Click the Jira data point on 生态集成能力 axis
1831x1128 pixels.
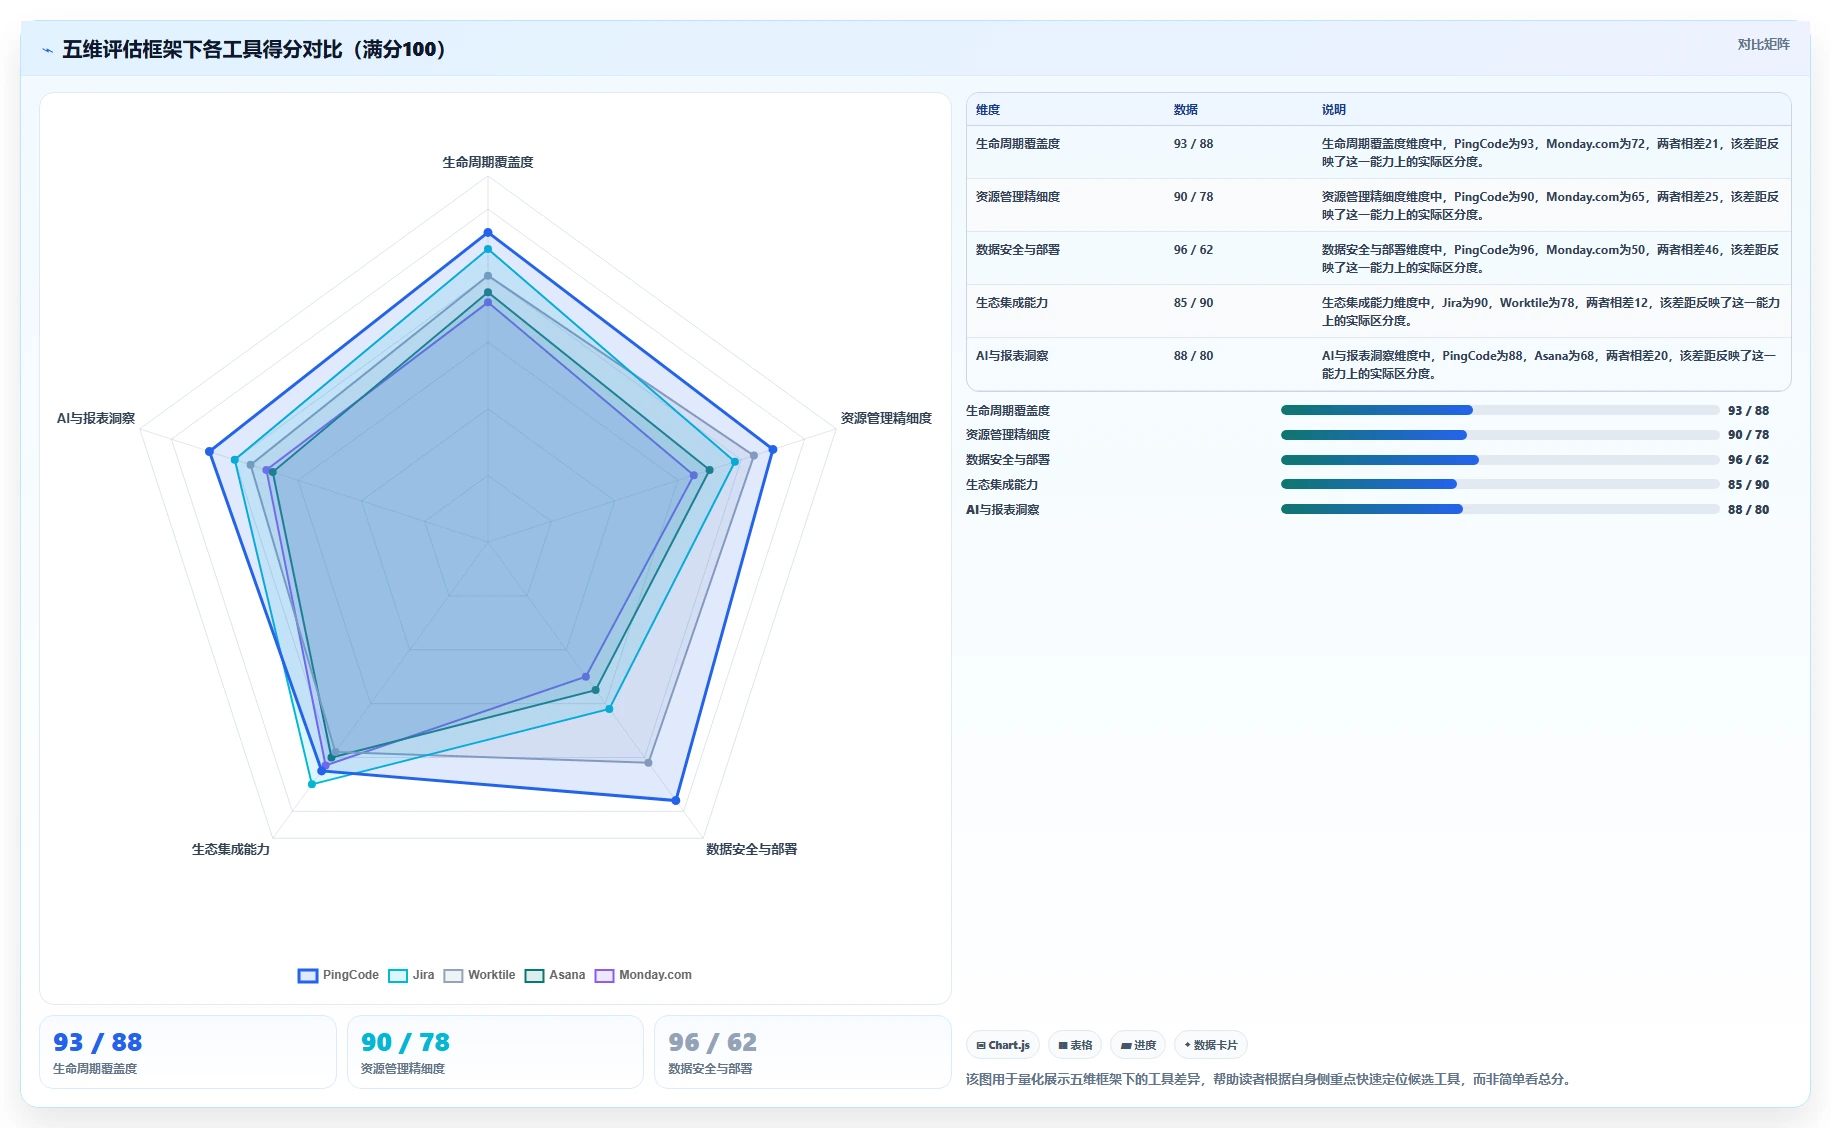coord(312,784)
